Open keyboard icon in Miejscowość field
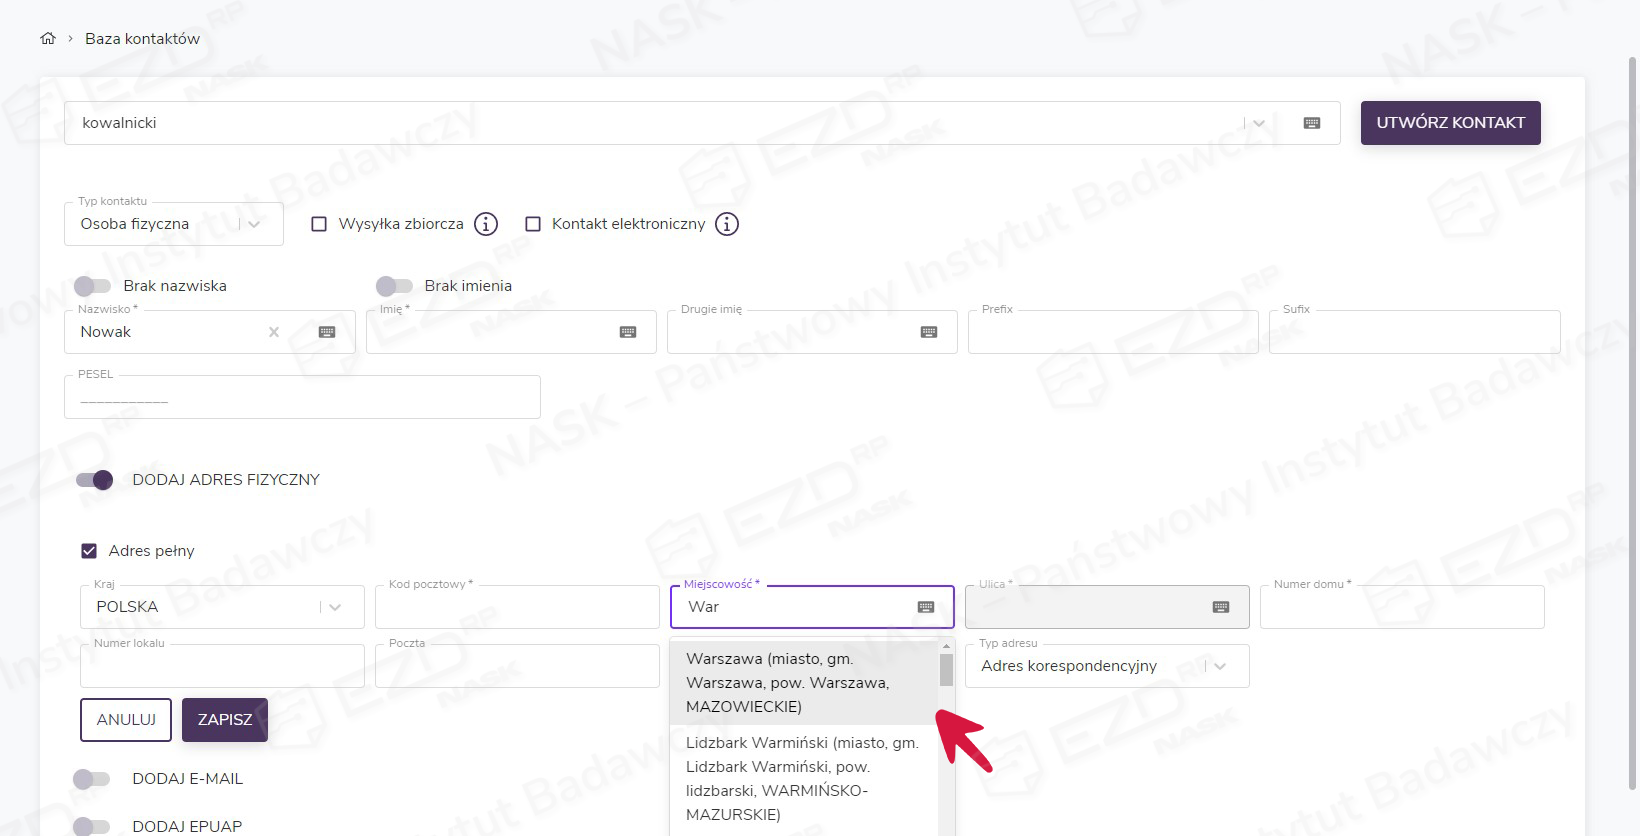Screen dimensions: 1640x836 coord(926,607)
